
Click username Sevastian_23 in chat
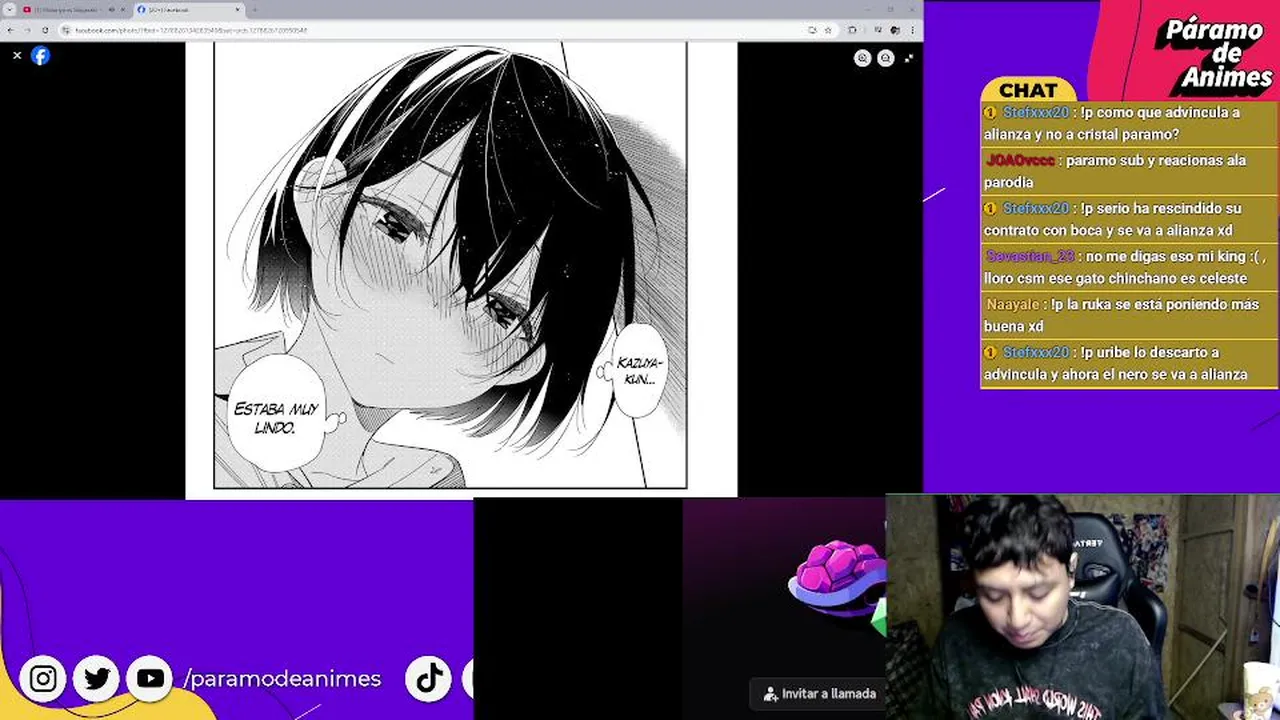point(1030,256)
